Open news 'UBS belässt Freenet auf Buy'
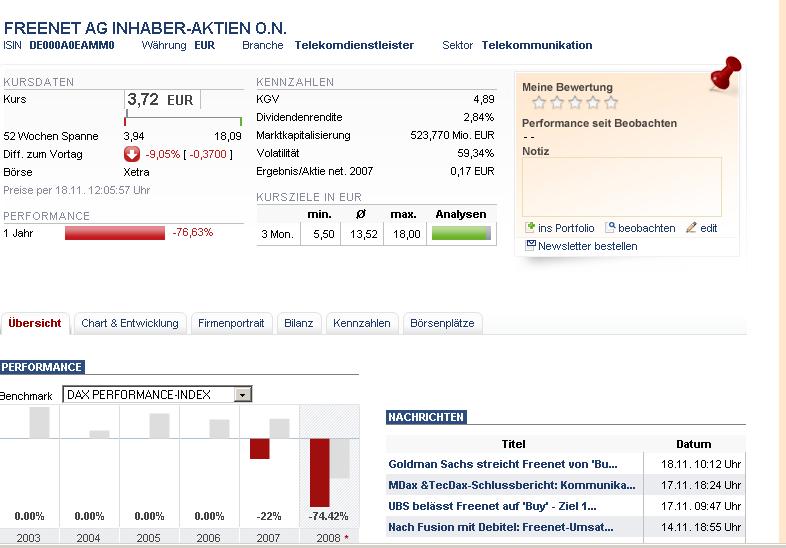Screen dimensions: 786x548 tap(492, 506)
